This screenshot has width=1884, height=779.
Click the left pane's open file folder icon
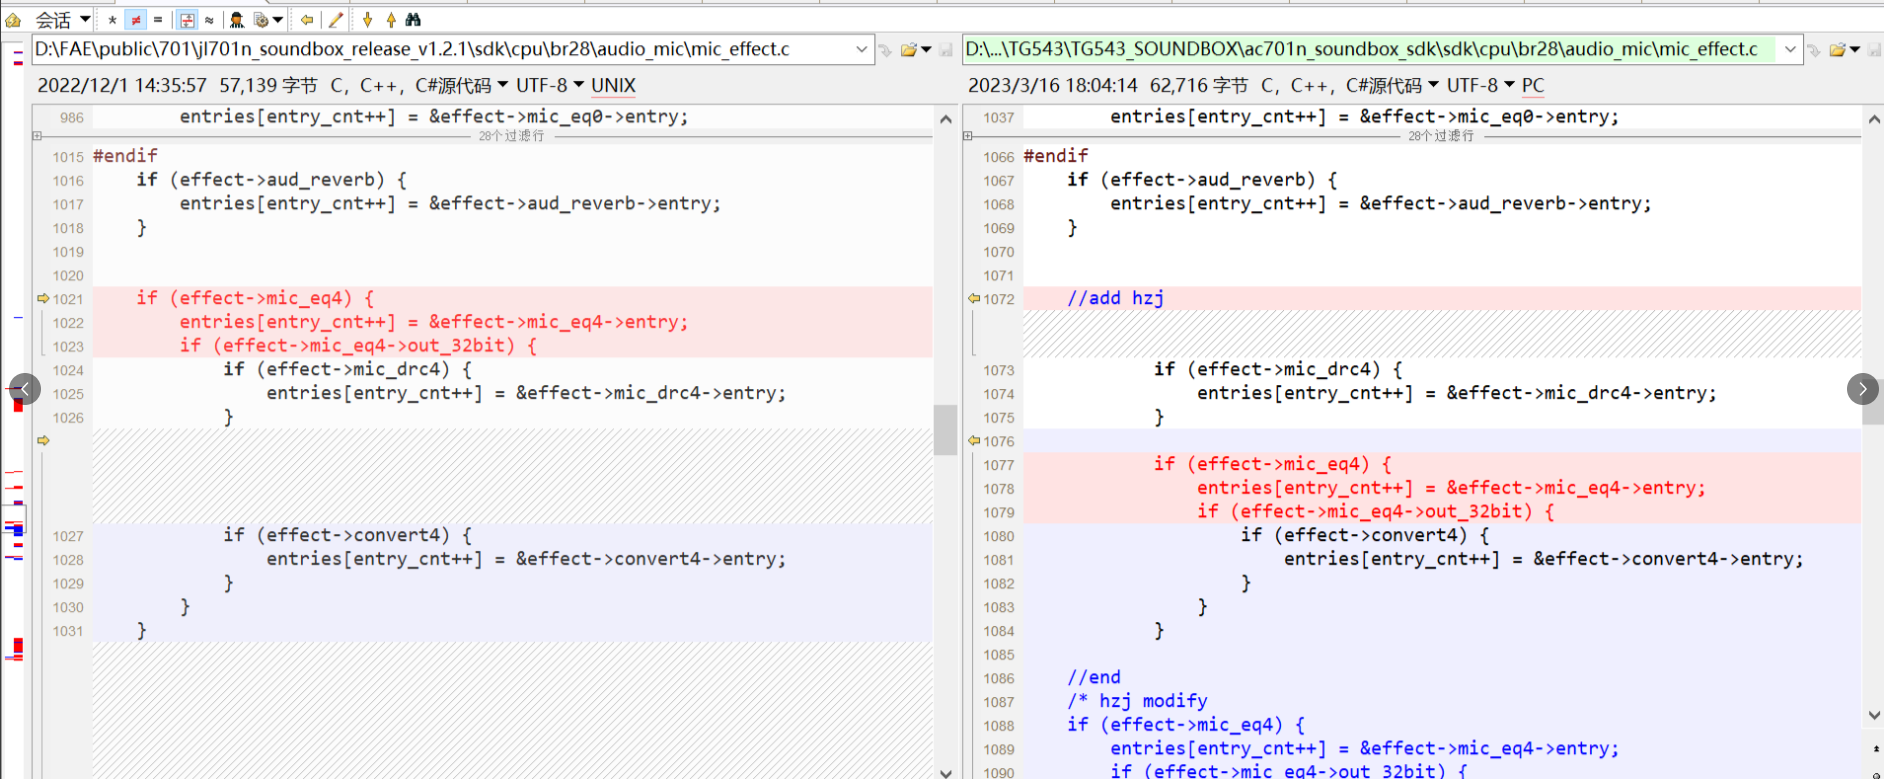tap(909, 49)
